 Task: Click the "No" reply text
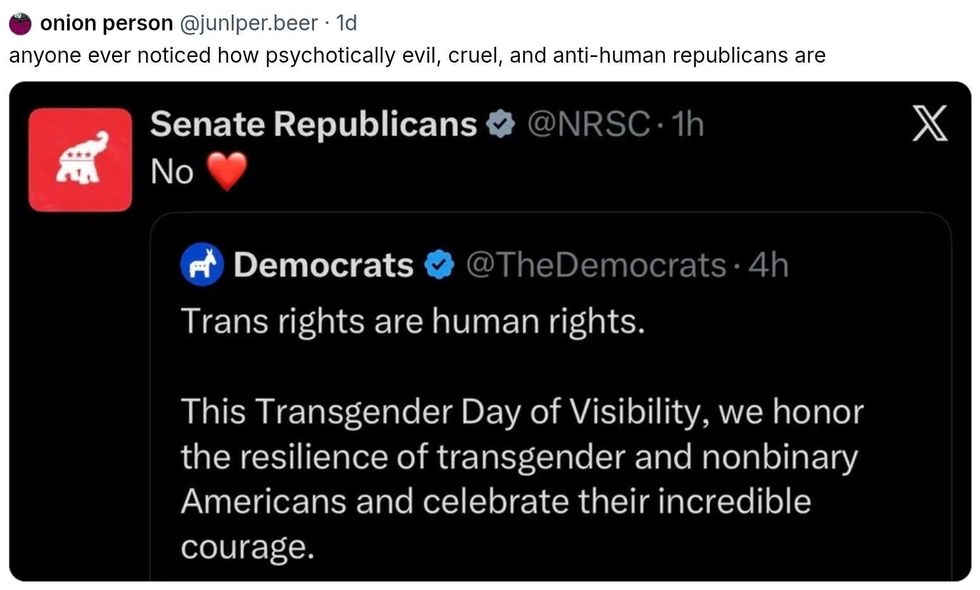click(171, 173)
